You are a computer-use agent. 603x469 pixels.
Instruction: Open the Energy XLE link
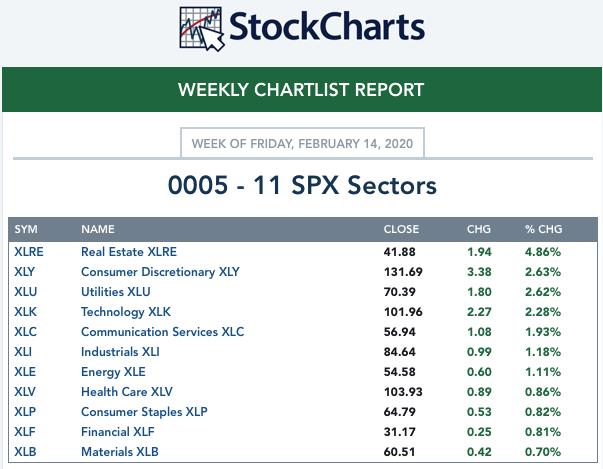[113, 372]
